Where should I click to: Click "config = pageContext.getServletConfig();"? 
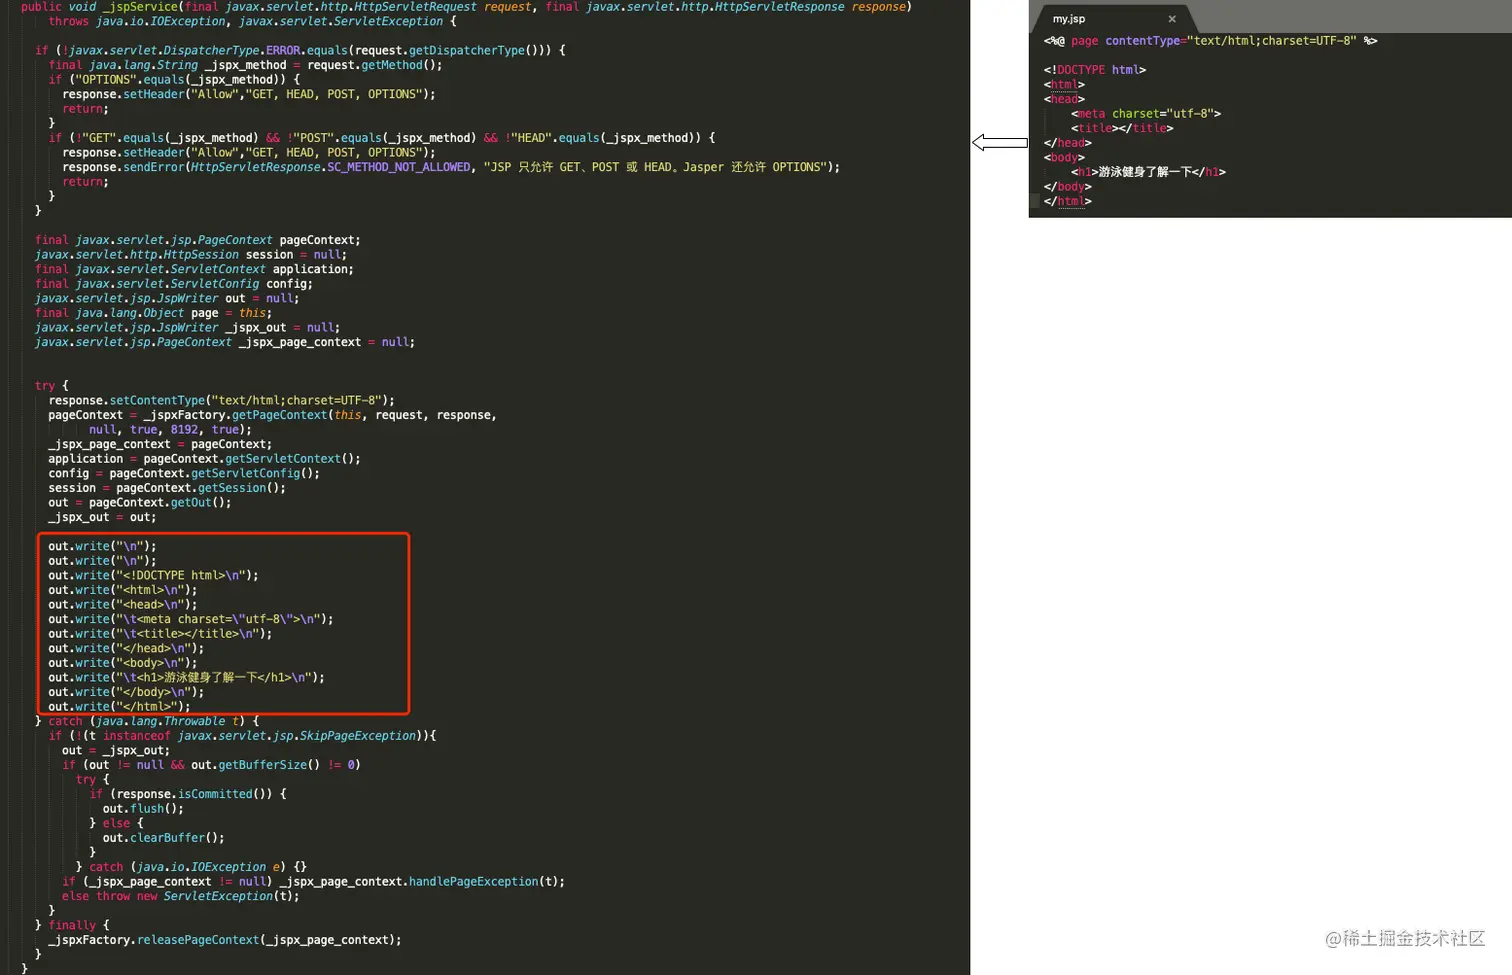[184, 473]
